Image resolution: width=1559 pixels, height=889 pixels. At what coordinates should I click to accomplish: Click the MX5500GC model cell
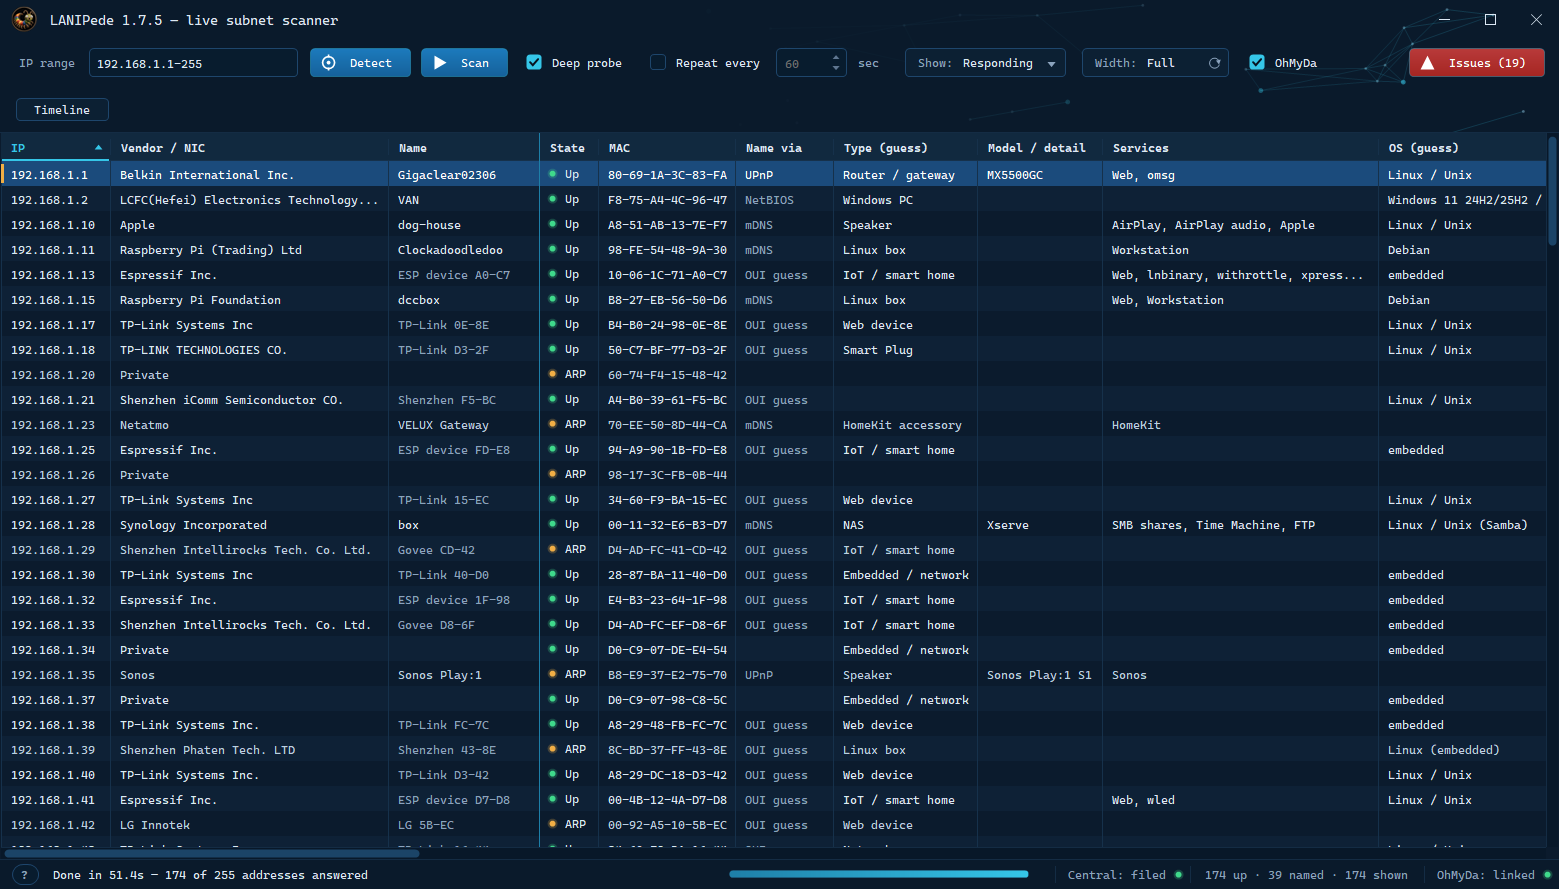click(1040, 175)
